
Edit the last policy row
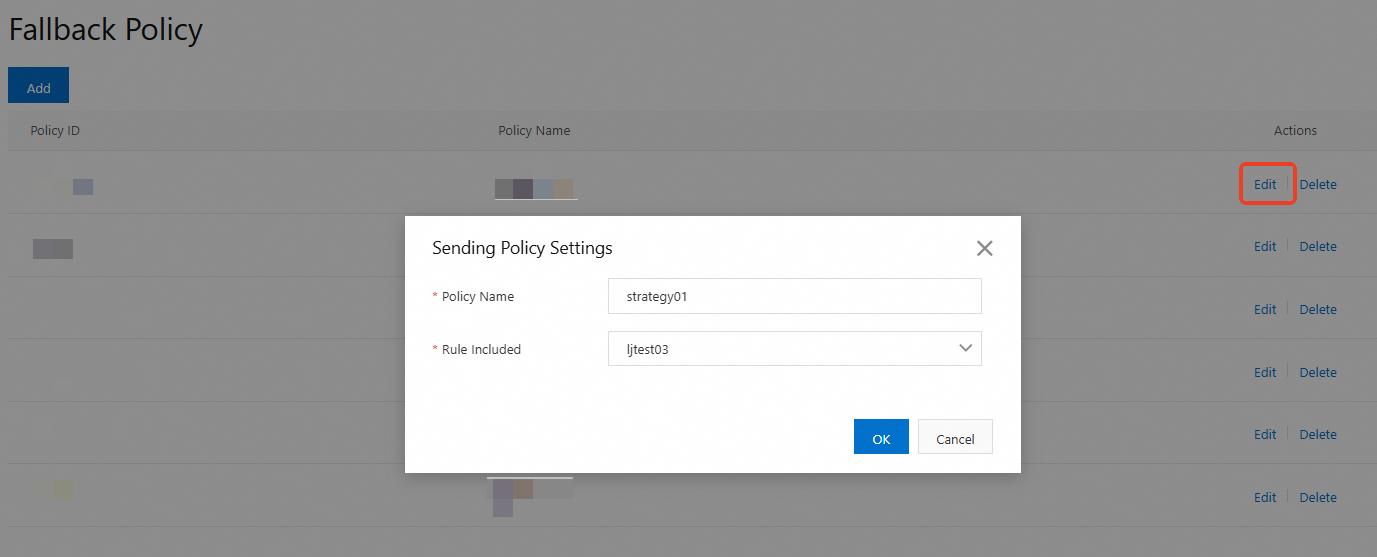click(x=1265, y=497)
